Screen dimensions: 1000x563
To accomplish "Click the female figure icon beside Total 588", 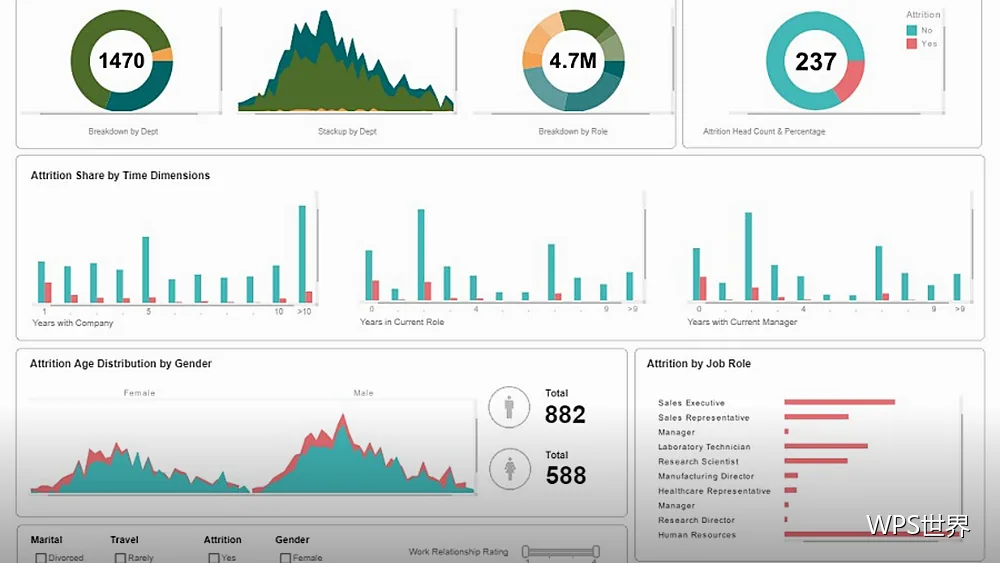I will [x=510, y=469].
